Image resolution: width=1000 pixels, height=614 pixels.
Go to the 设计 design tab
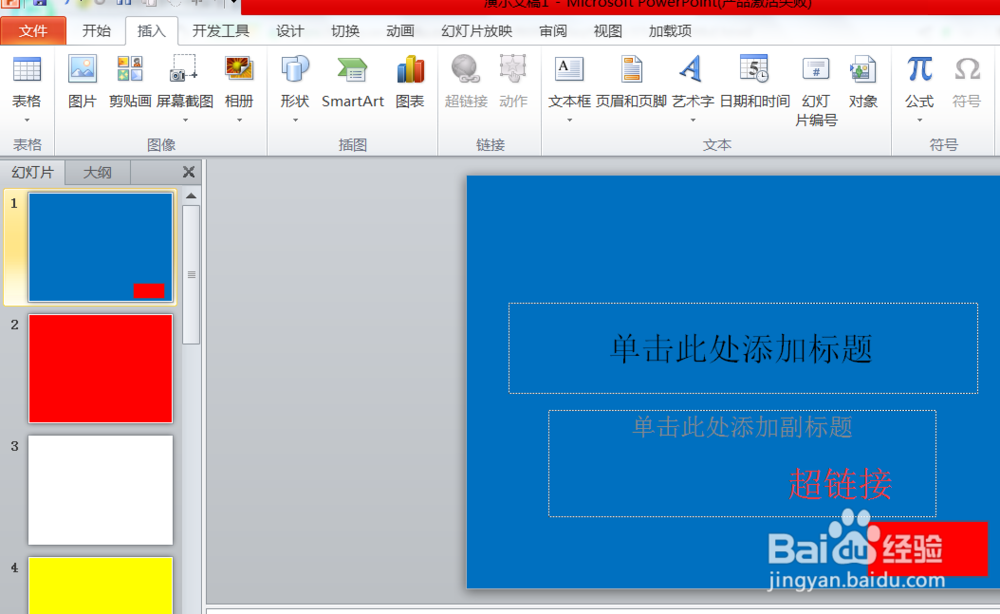(290, 31)
